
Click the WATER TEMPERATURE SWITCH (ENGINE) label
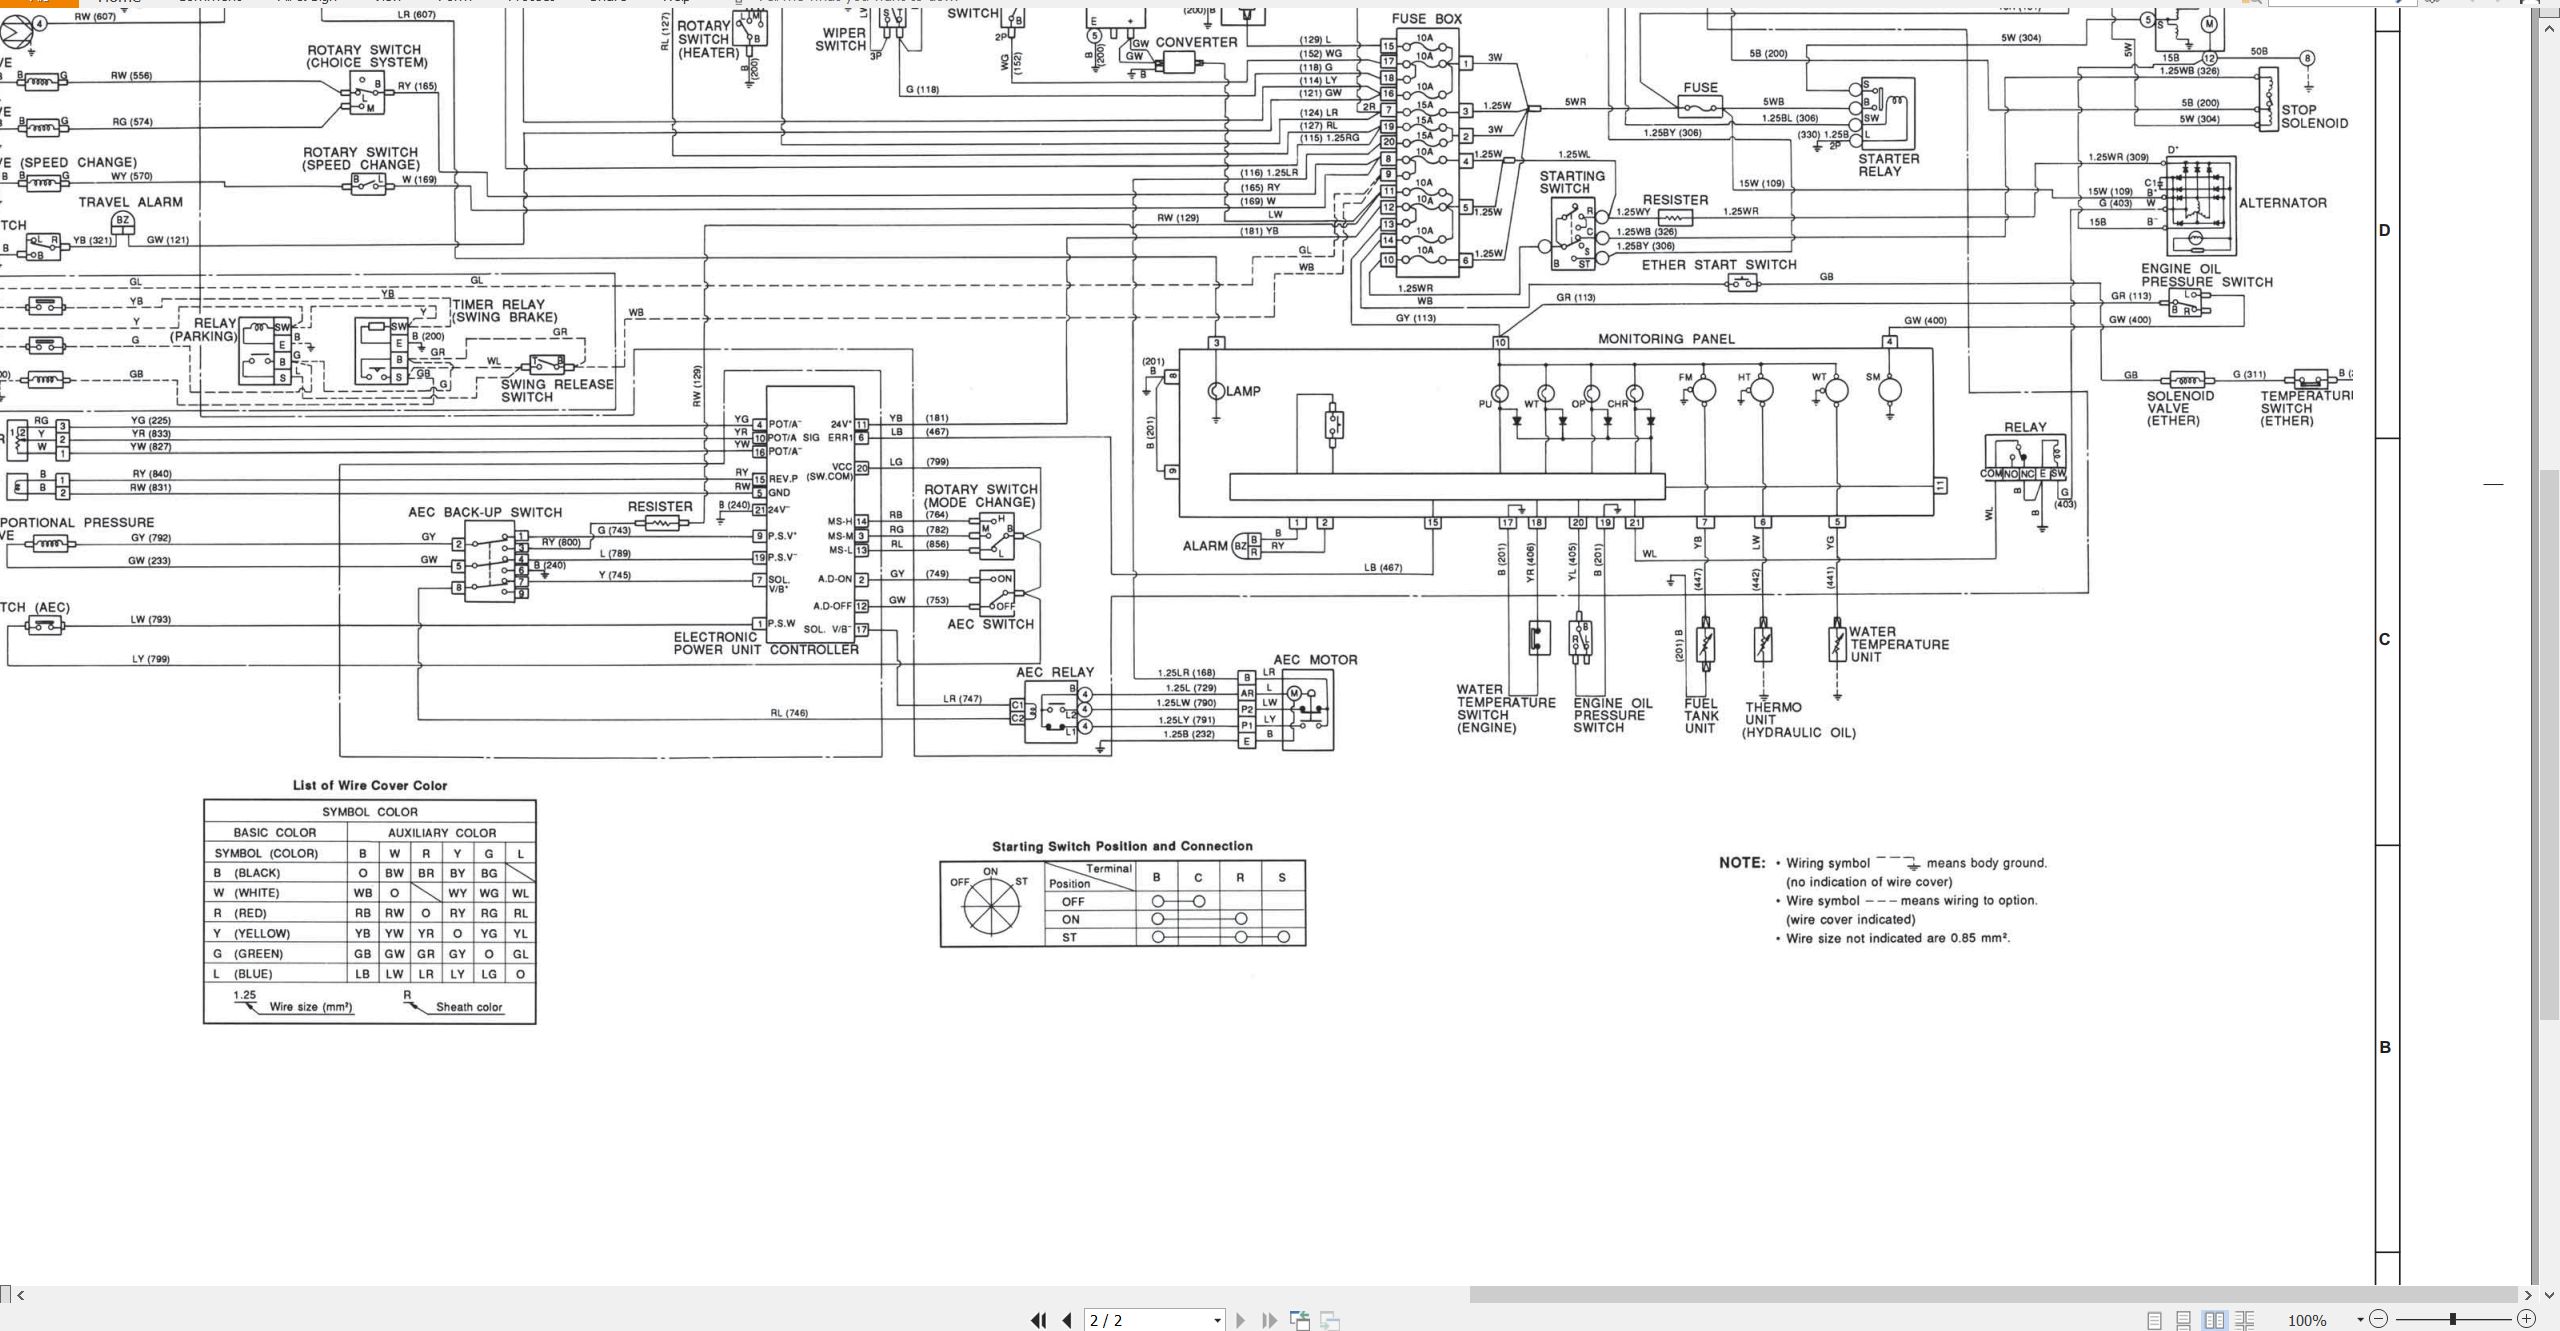pos(1505,709)
